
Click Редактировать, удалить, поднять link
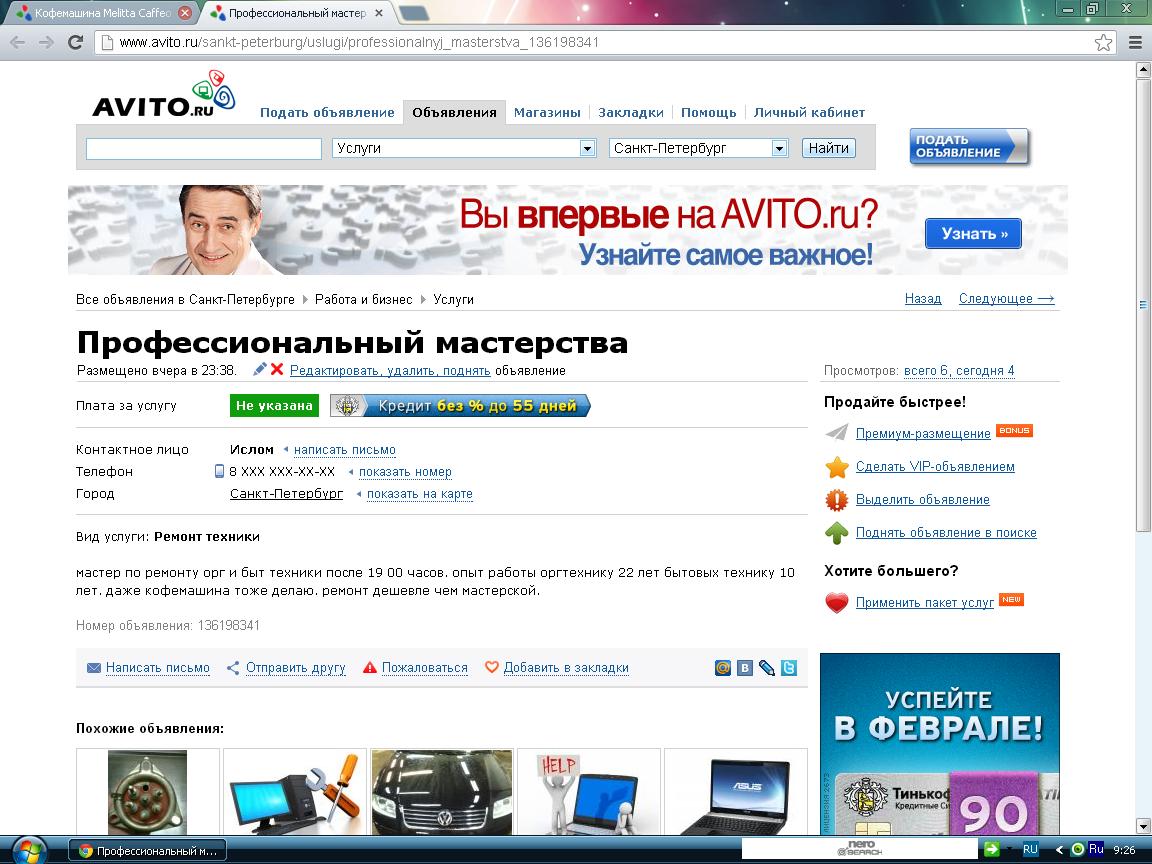(x=390, y=370)
